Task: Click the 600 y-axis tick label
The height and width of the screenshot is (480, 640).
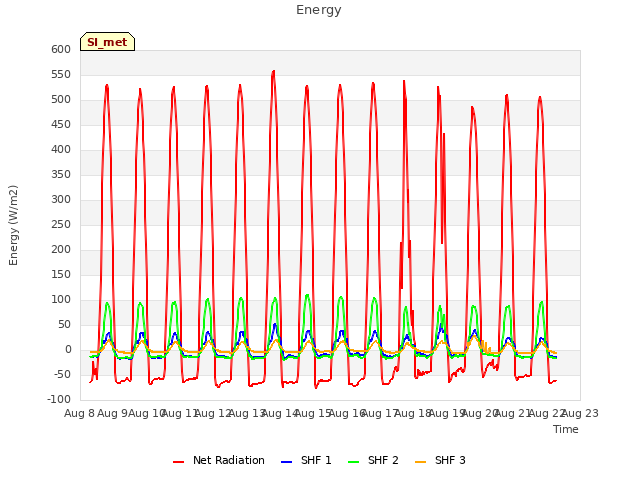Action: tap(61, 49)
